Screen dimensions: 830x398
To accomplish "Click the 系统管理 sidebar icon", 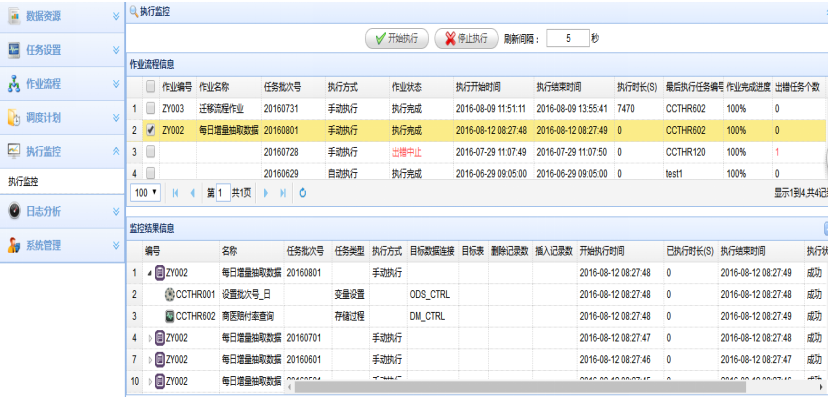I will click(x=14, y=245).
